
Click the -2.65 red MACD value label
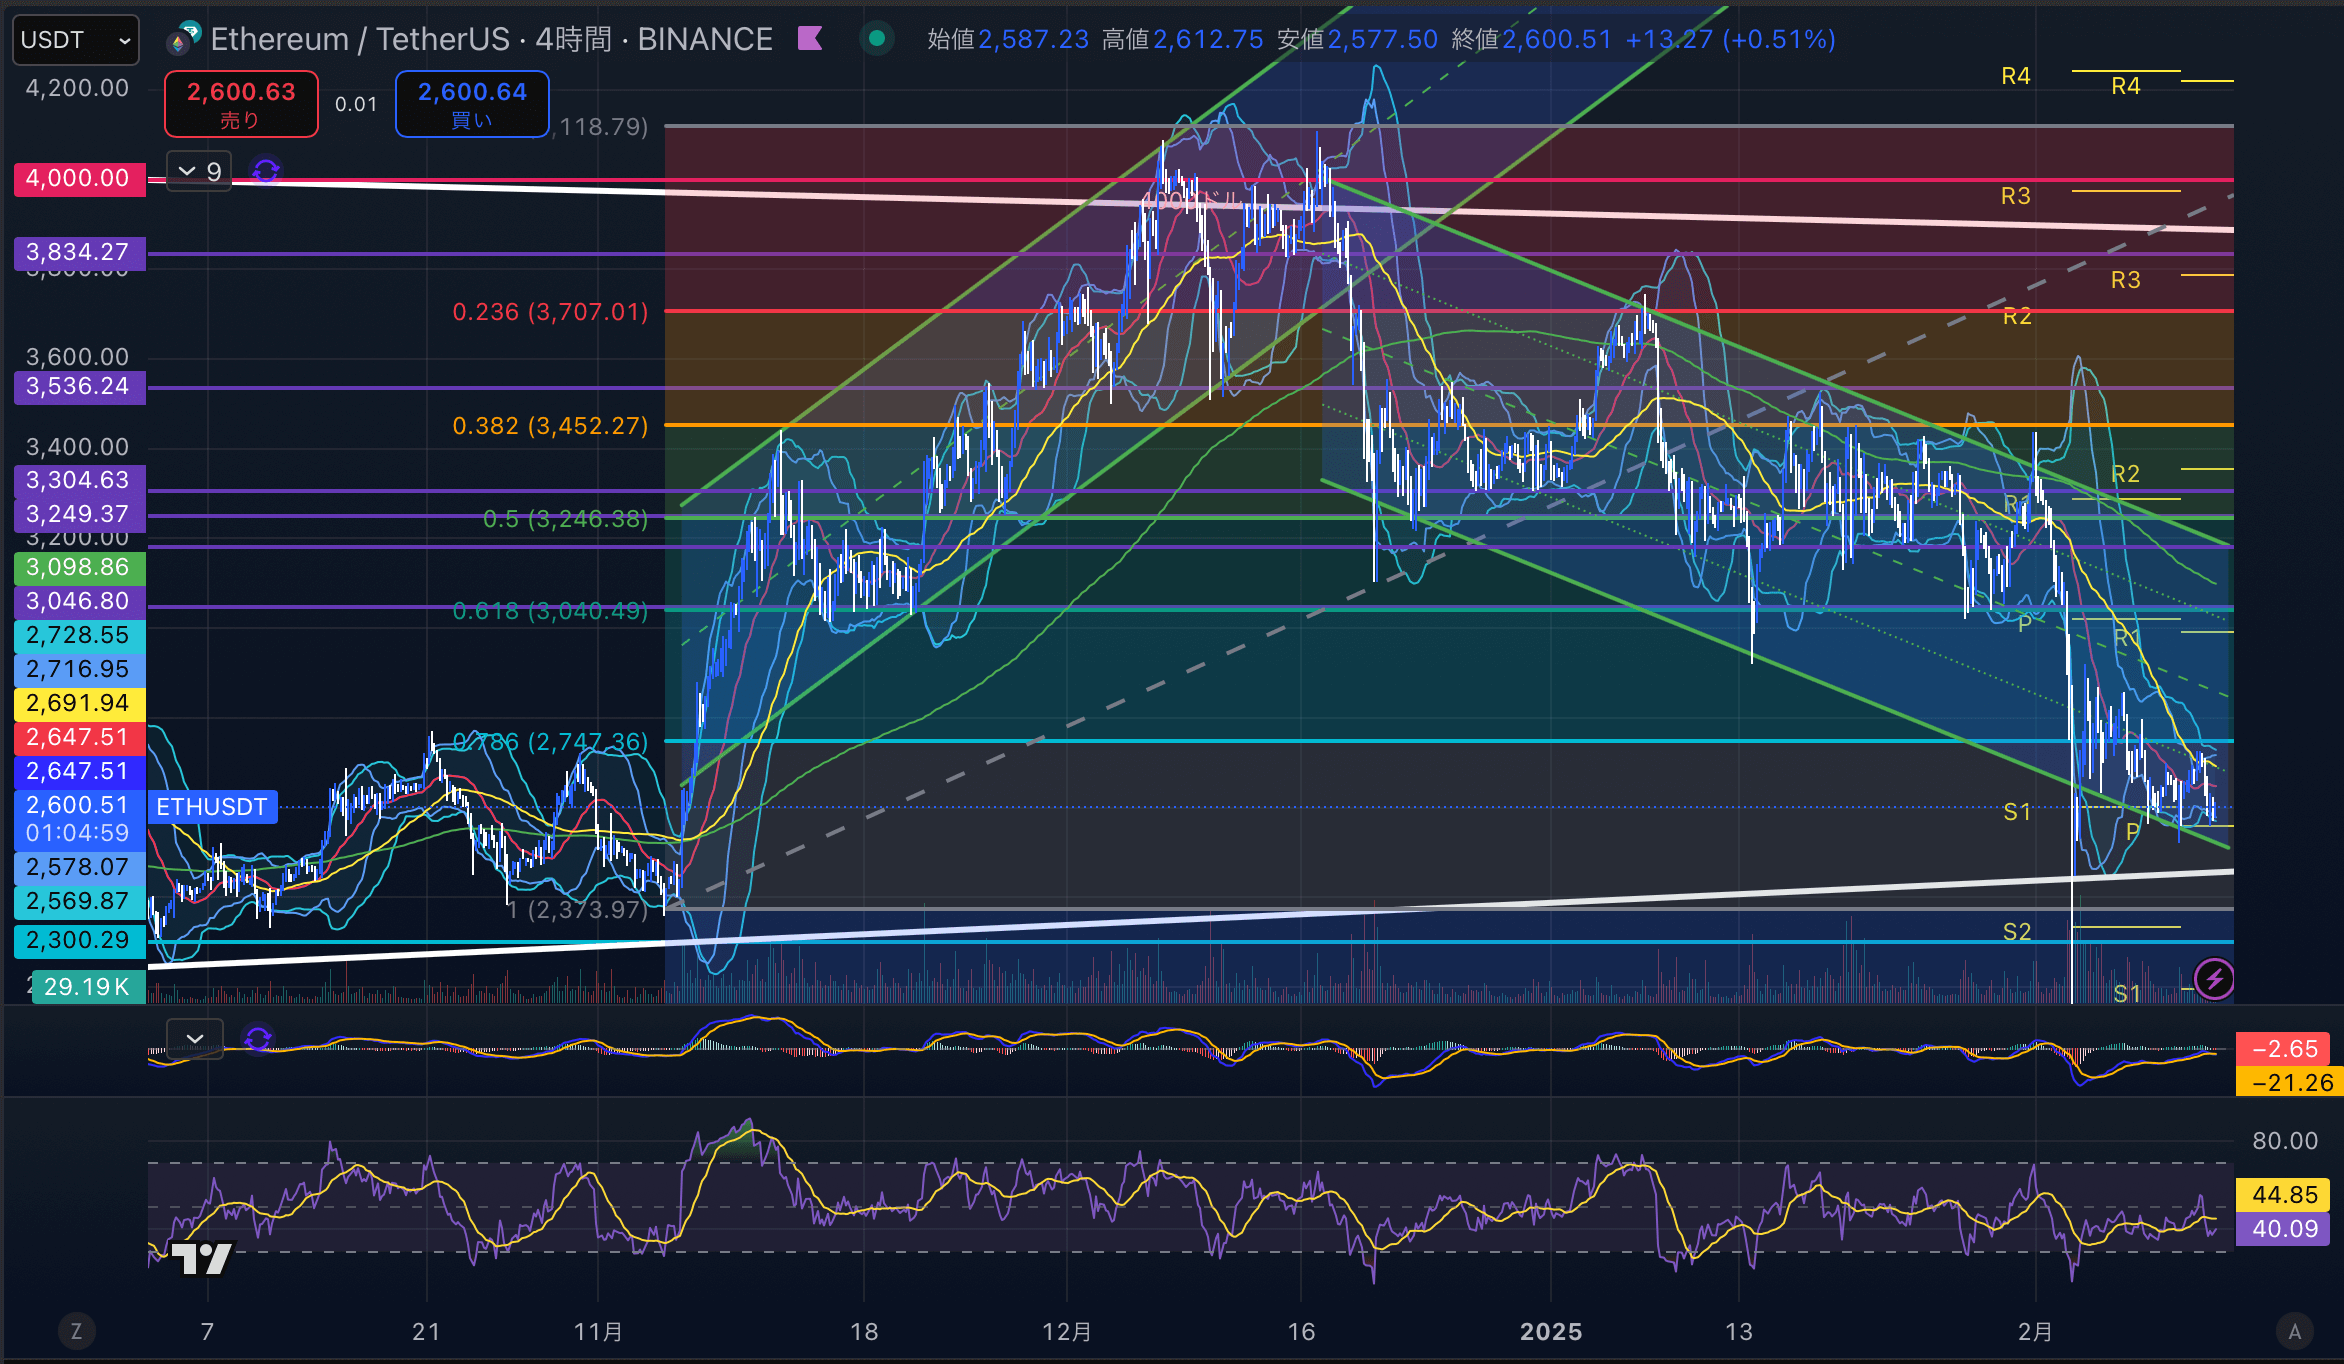pos(2284,1049)
